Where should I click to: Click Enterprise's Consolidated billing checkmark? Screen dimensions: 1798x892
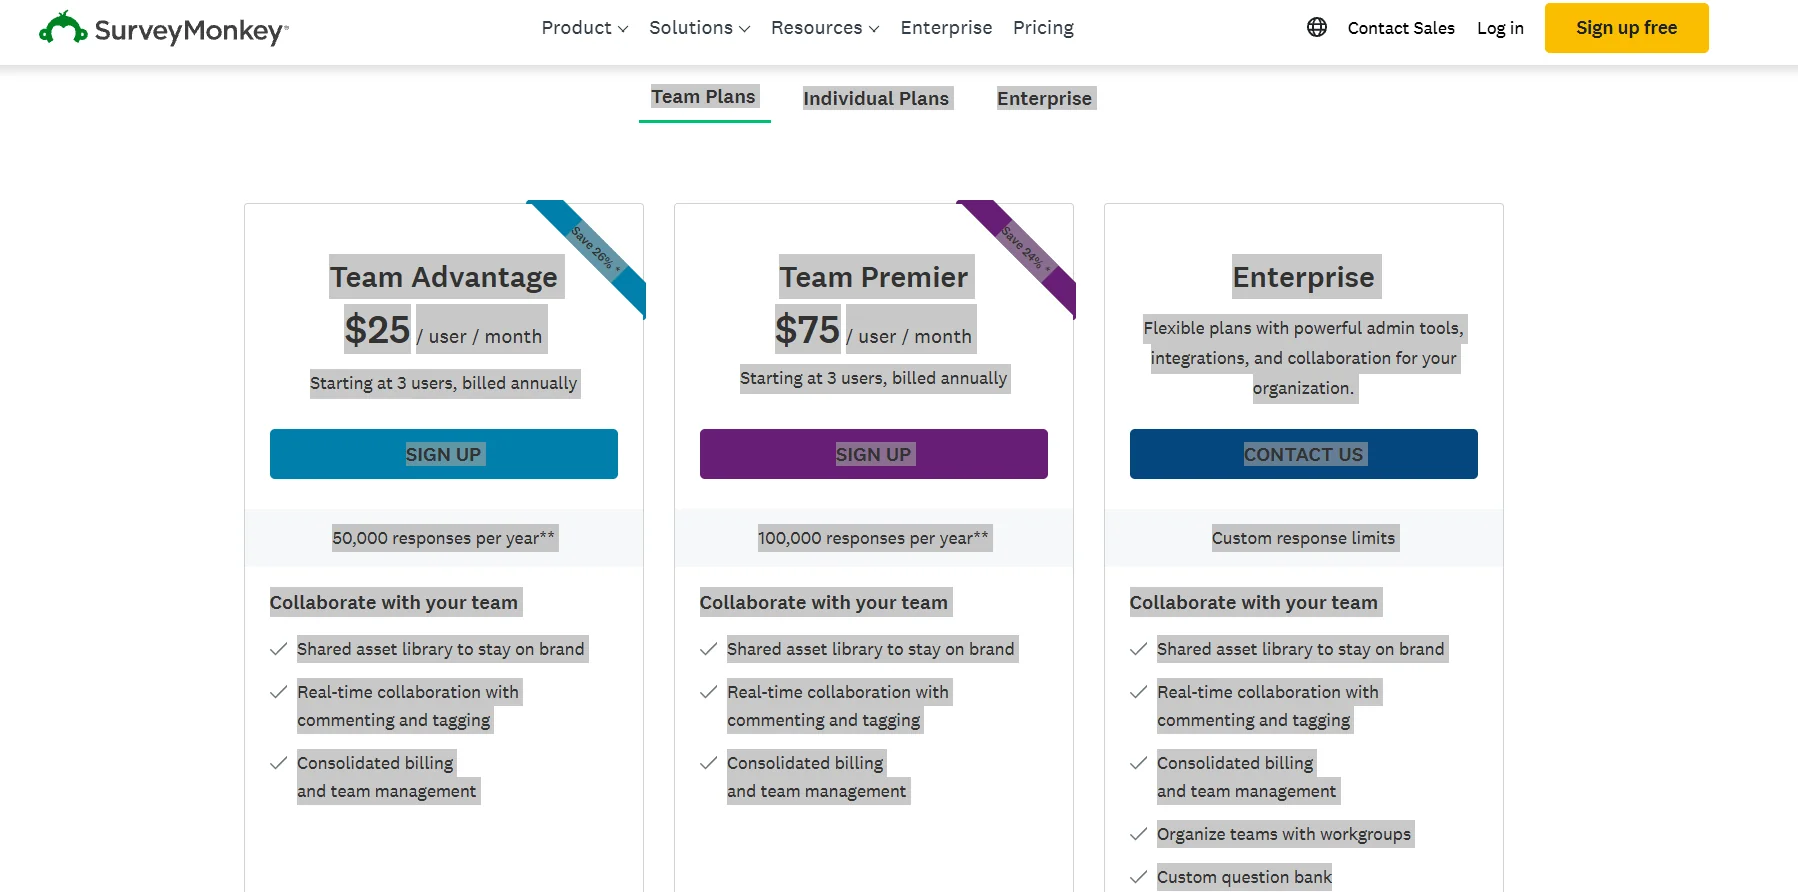(1138, 763)
